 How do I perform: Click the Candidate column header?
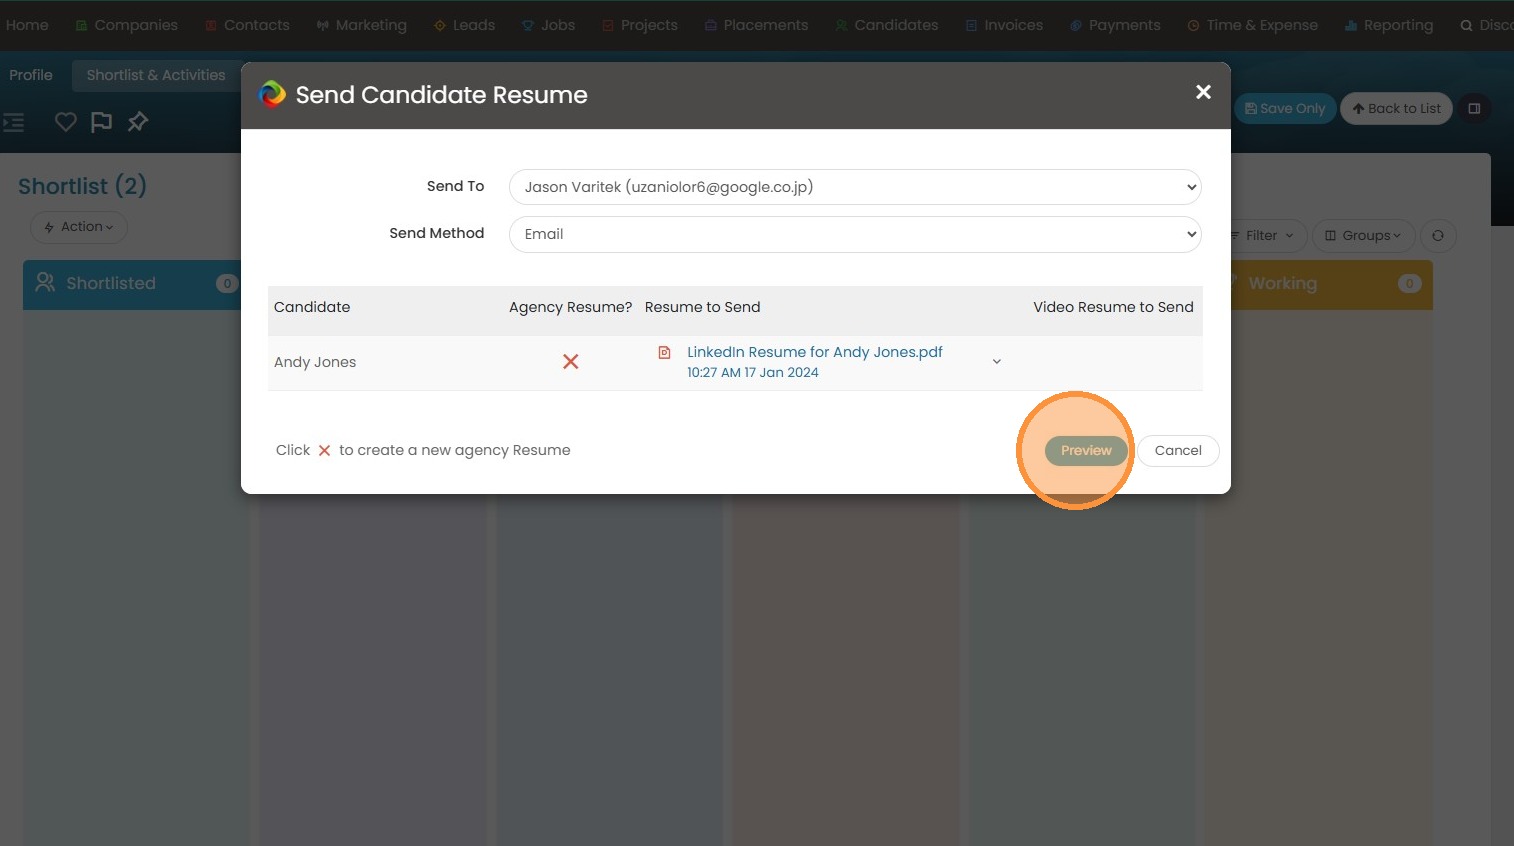[312, 307]
